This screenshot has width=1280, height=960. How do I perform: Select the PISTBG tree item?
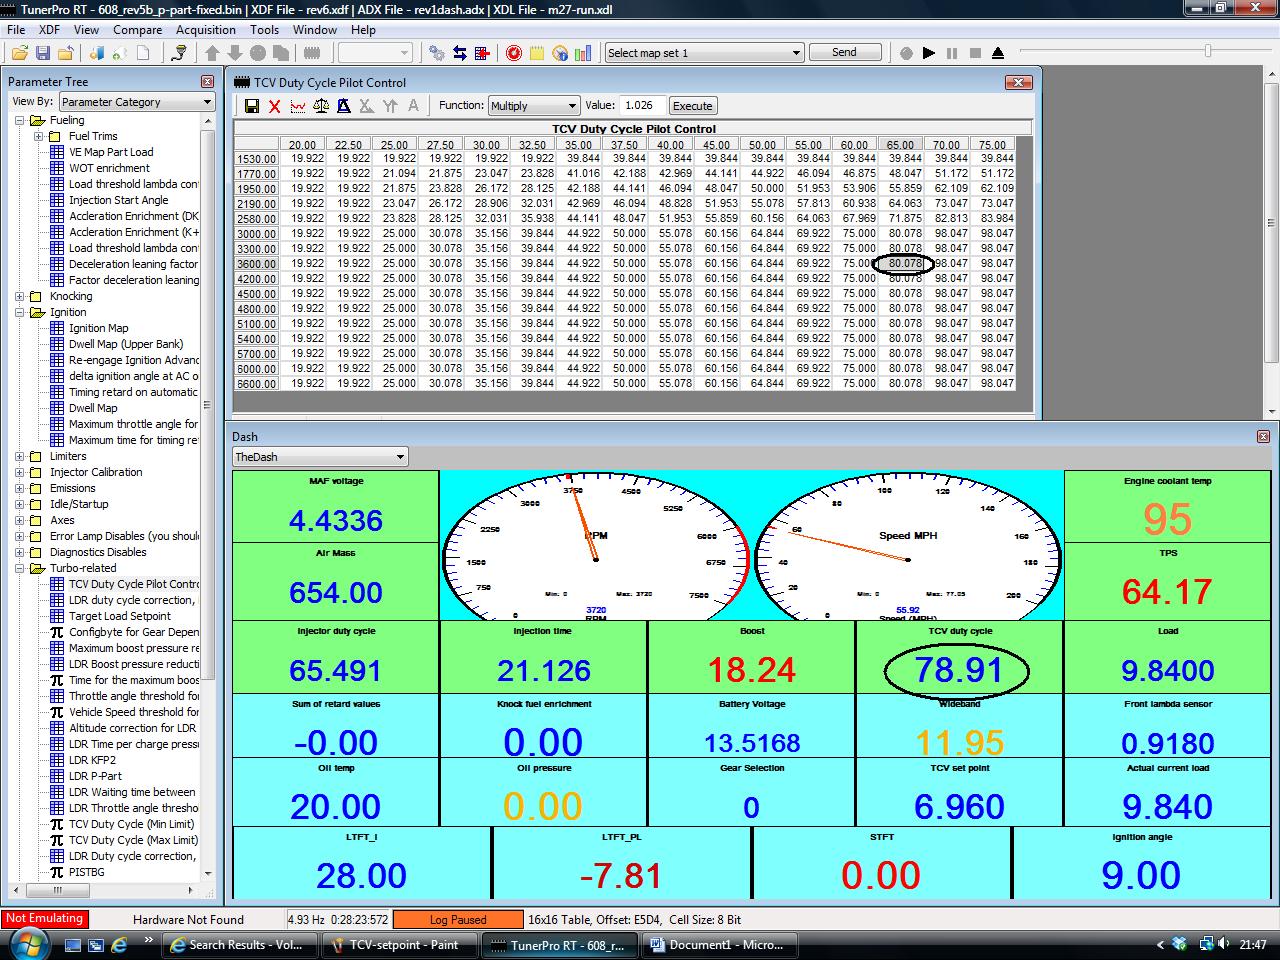[x=86, y=872]
